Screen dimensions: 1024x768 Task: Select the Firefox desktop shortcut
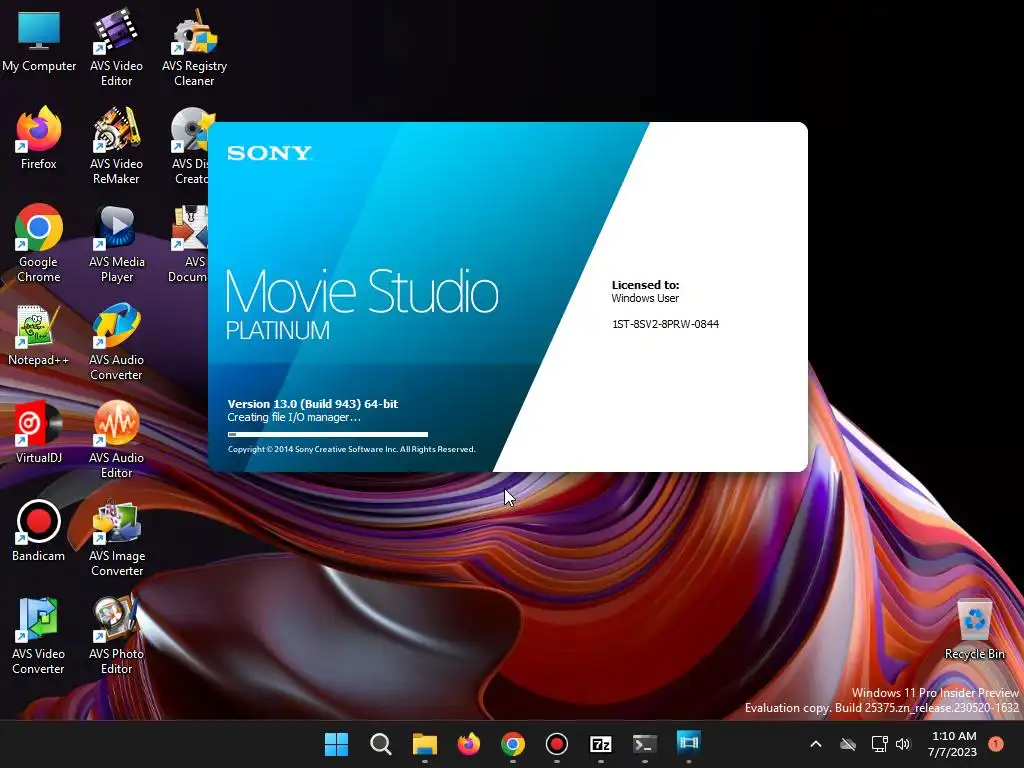click(x=39, y=139)
